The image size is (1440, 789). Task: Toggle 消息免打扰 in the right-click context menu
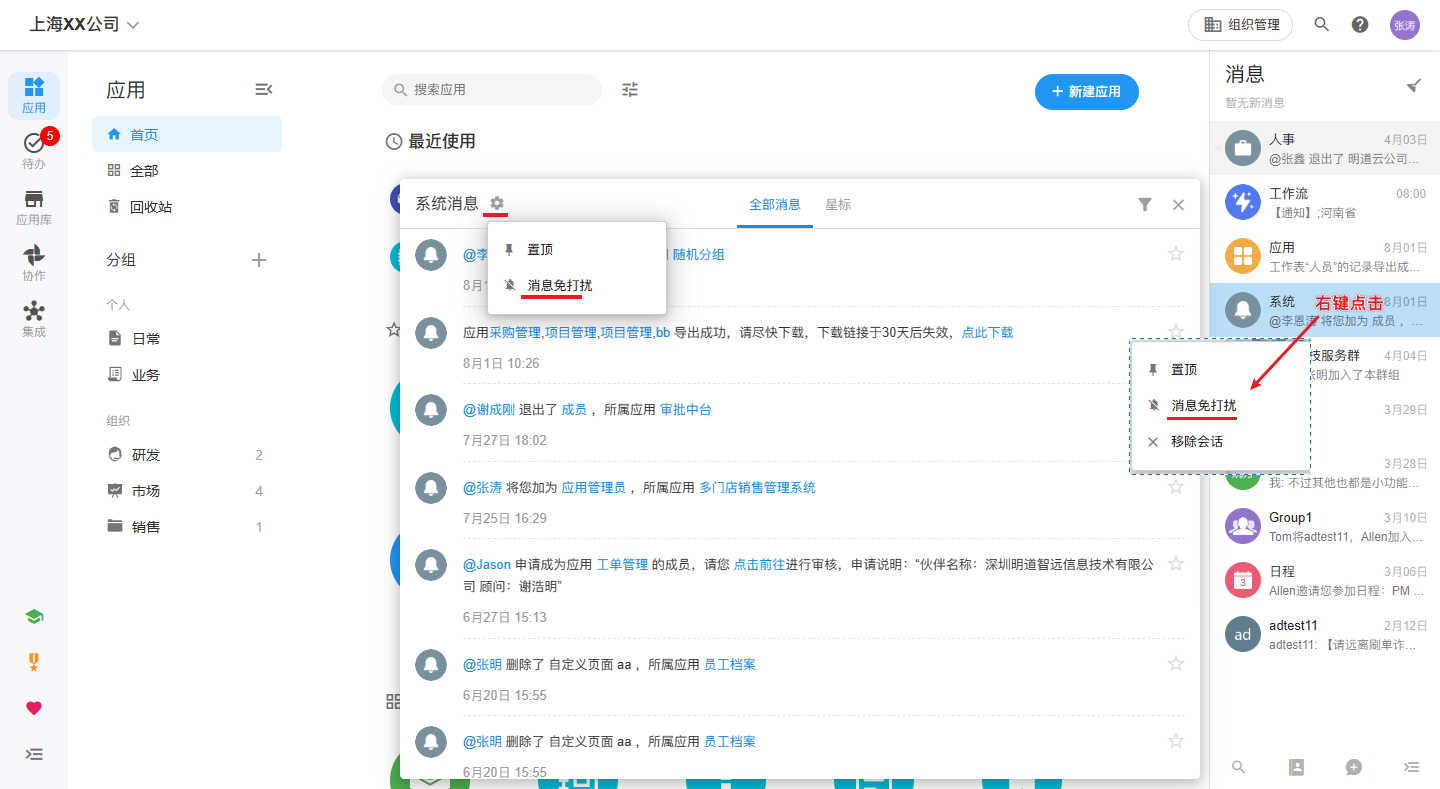click(x=1203, y=406)
